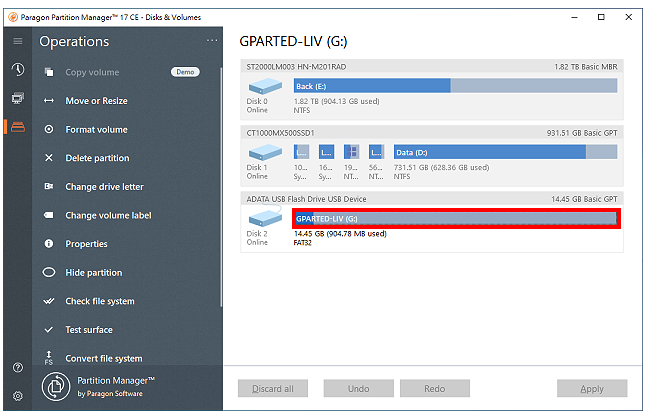651x418 pixels.
Task: Click '731.51 GB (628.36 GB used)' text
Action: pyautogui.click(x=441, y=168)
